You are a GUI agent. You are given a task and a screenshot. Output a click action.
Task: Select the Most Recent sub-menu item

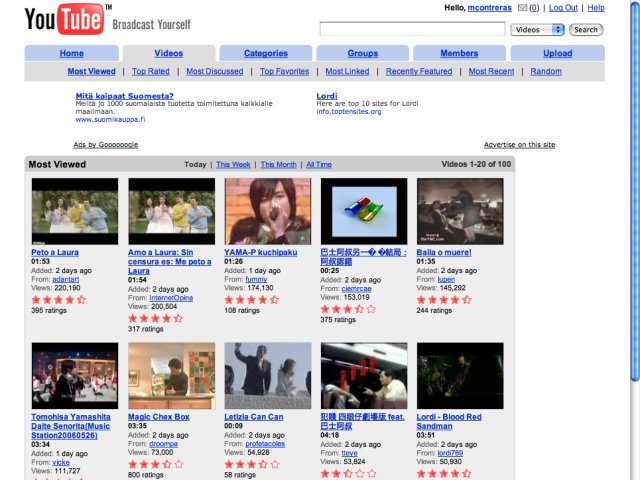coord(491,72)
